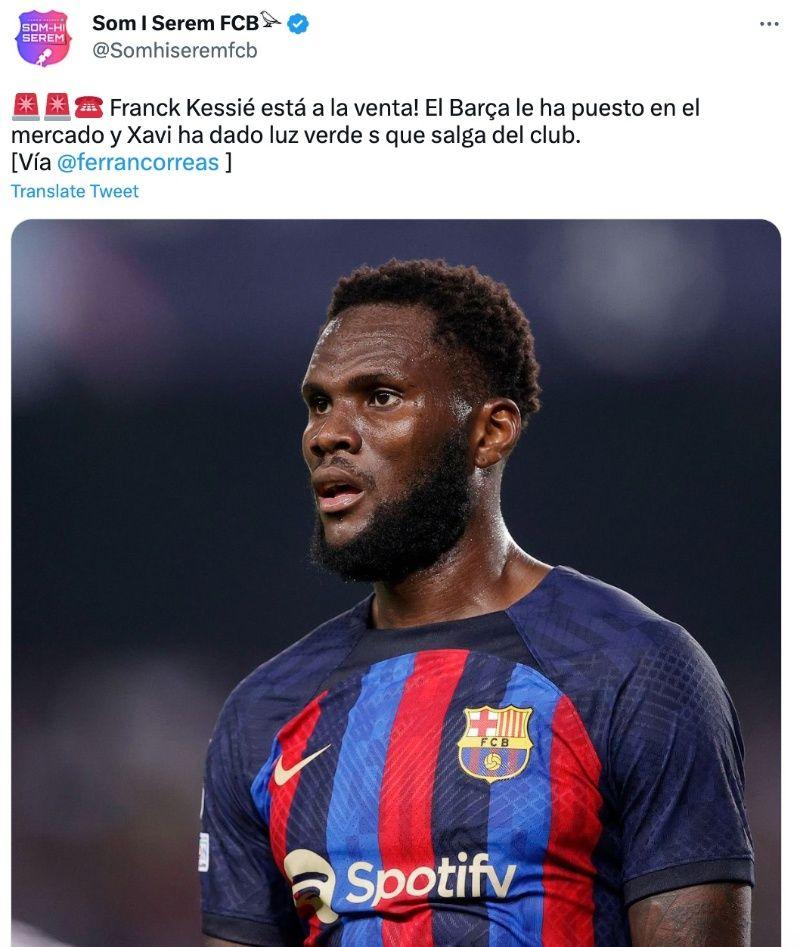Open the attached Franck Kessié photo

[x=396, y=583]
